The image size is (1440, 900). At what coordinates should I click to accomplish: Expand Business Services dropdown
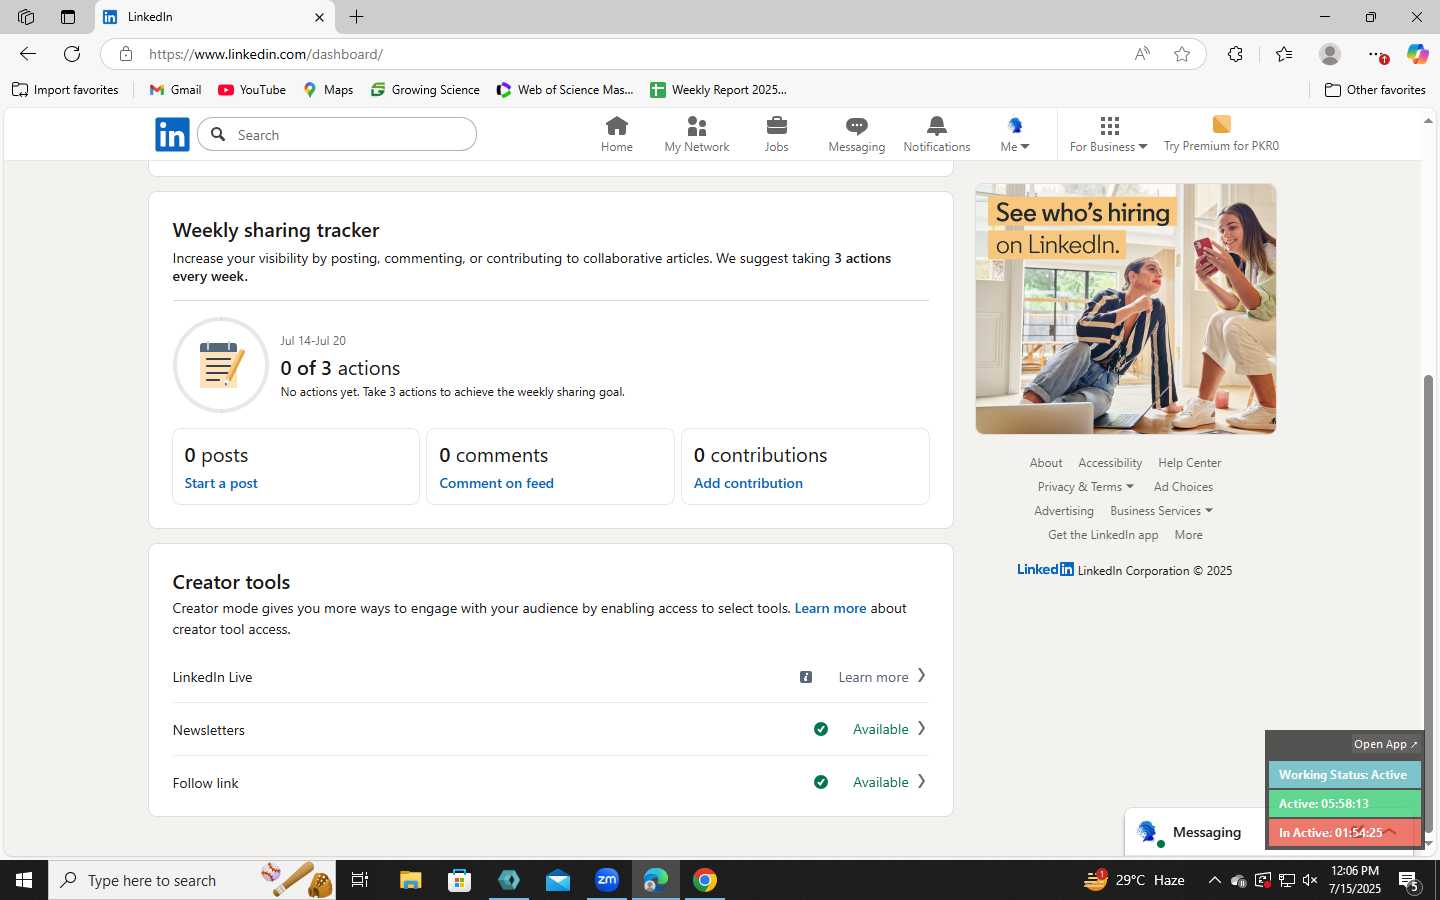click(1161, 511)
